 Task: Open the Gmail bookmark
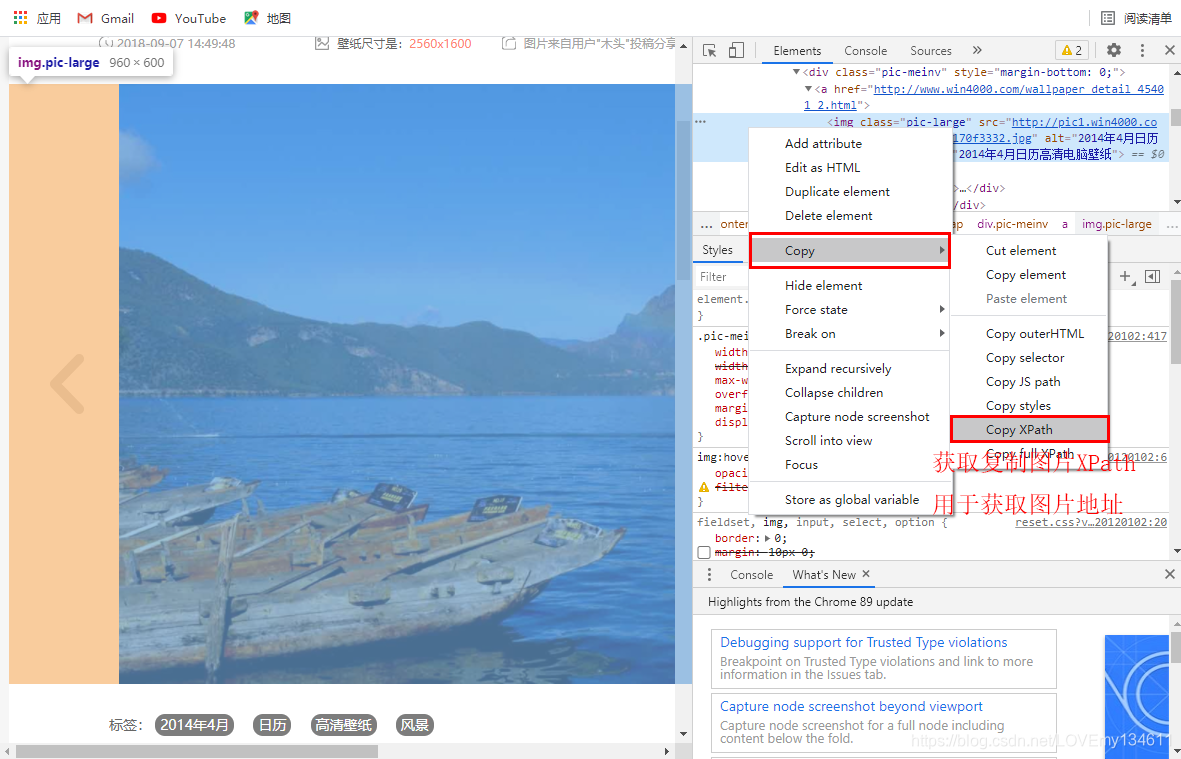coord(106,18)
